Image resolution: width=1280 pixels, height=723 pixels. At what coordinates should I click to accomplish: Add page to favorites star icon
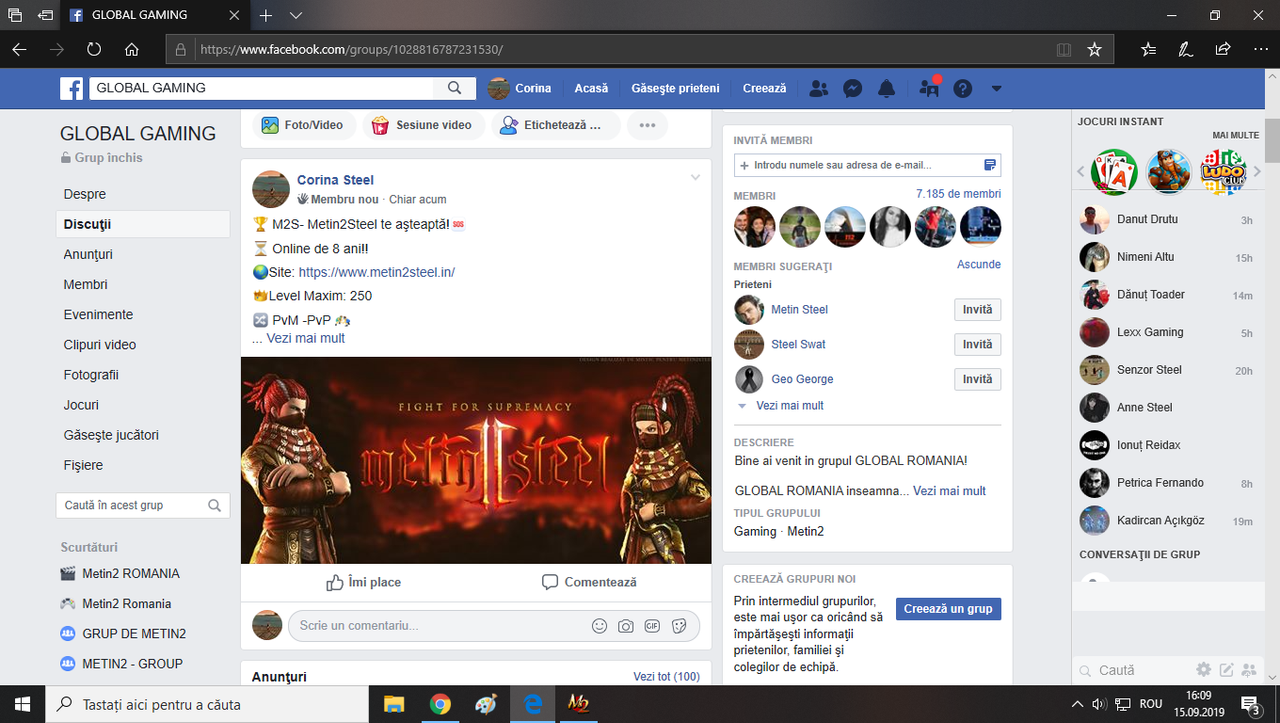pos(1094,49)
